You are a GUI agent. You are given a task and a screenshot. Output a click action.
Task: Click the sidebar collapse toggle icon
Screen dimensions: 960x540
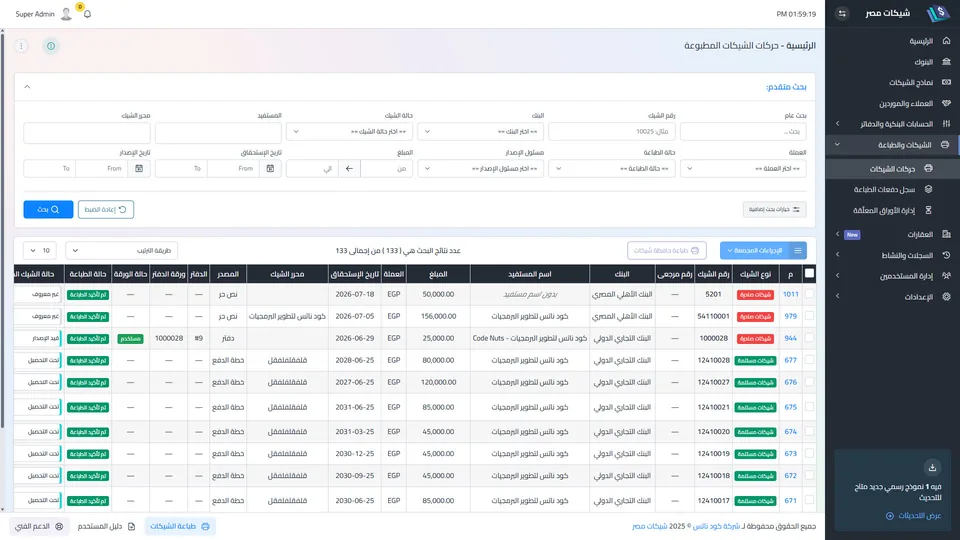[842, 13]
